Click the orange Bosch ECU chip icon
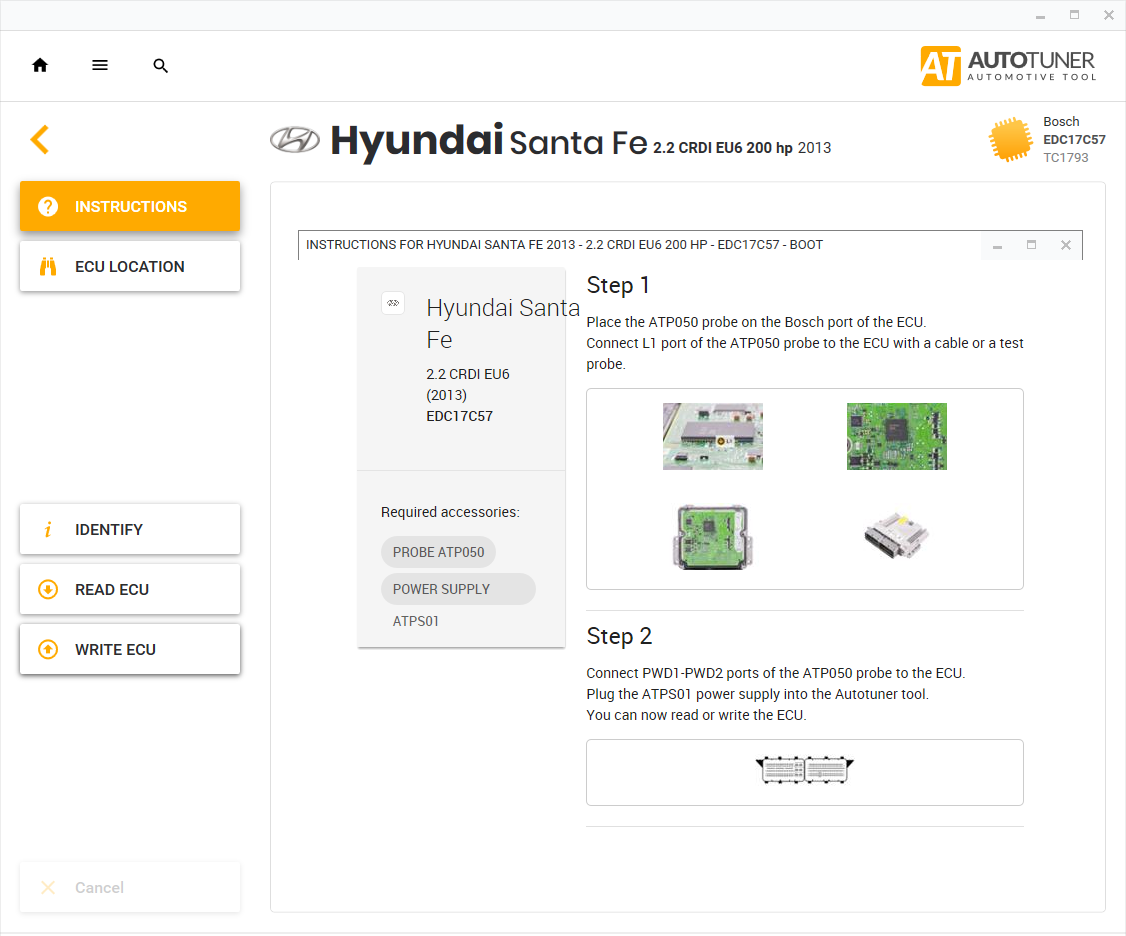 point(1010,140)
